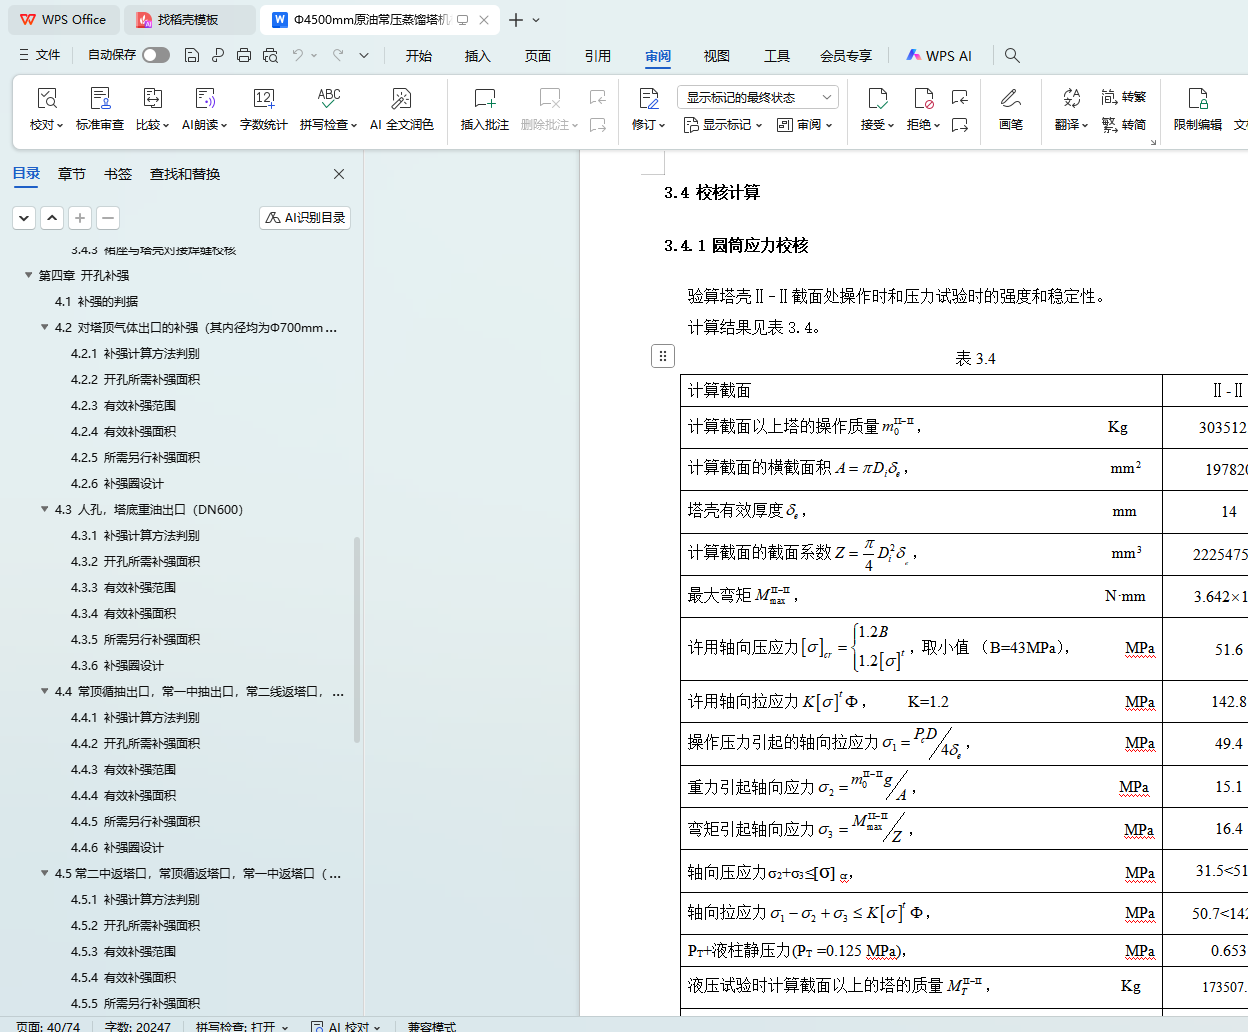
Task: Toggle the 自动保存 autosave switch
Action: (156, 55)
